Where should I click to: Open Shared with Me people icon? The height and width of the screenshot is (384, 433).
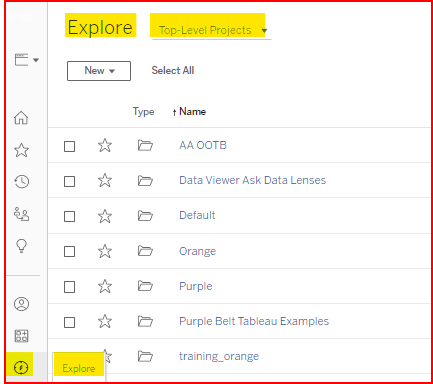pos(21,214)
